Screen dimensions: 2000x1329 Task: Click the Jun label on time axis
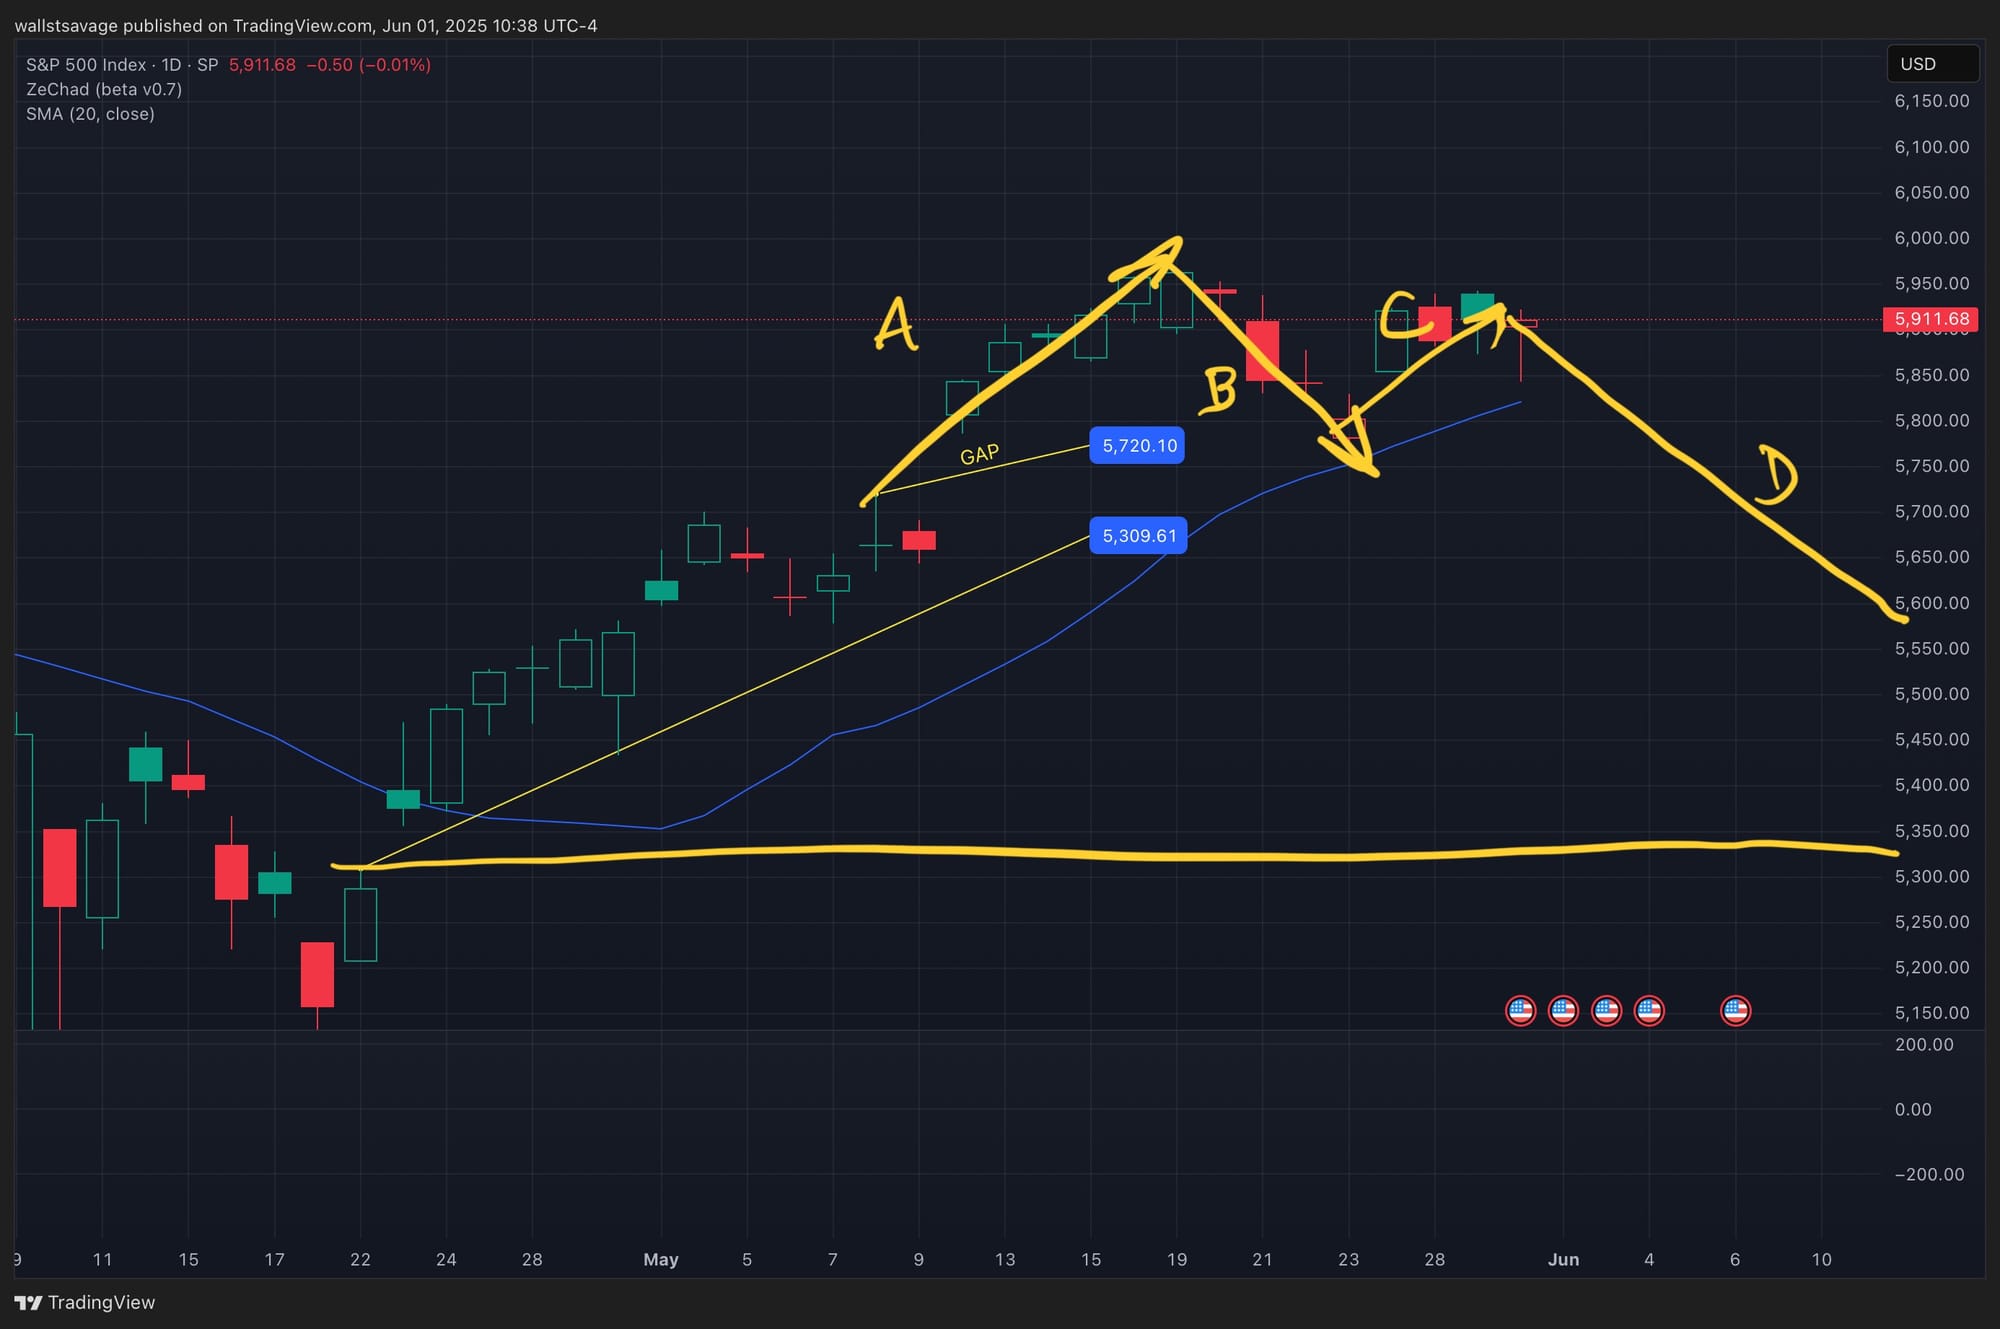point(1563,1259)
